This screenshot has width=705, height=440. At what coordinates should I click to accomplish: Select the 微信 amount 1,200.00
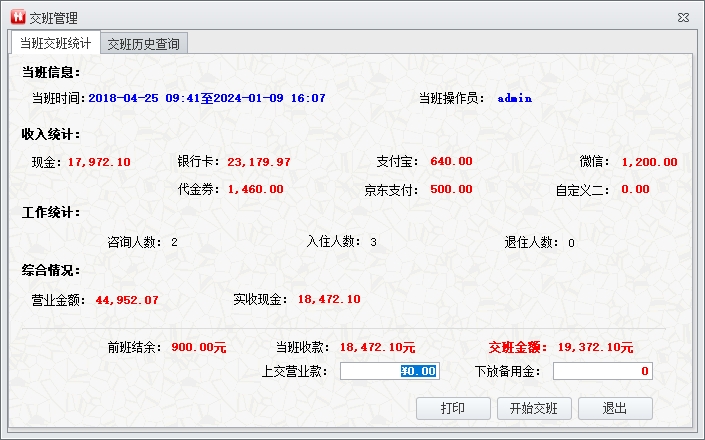[x=649, y=162]
